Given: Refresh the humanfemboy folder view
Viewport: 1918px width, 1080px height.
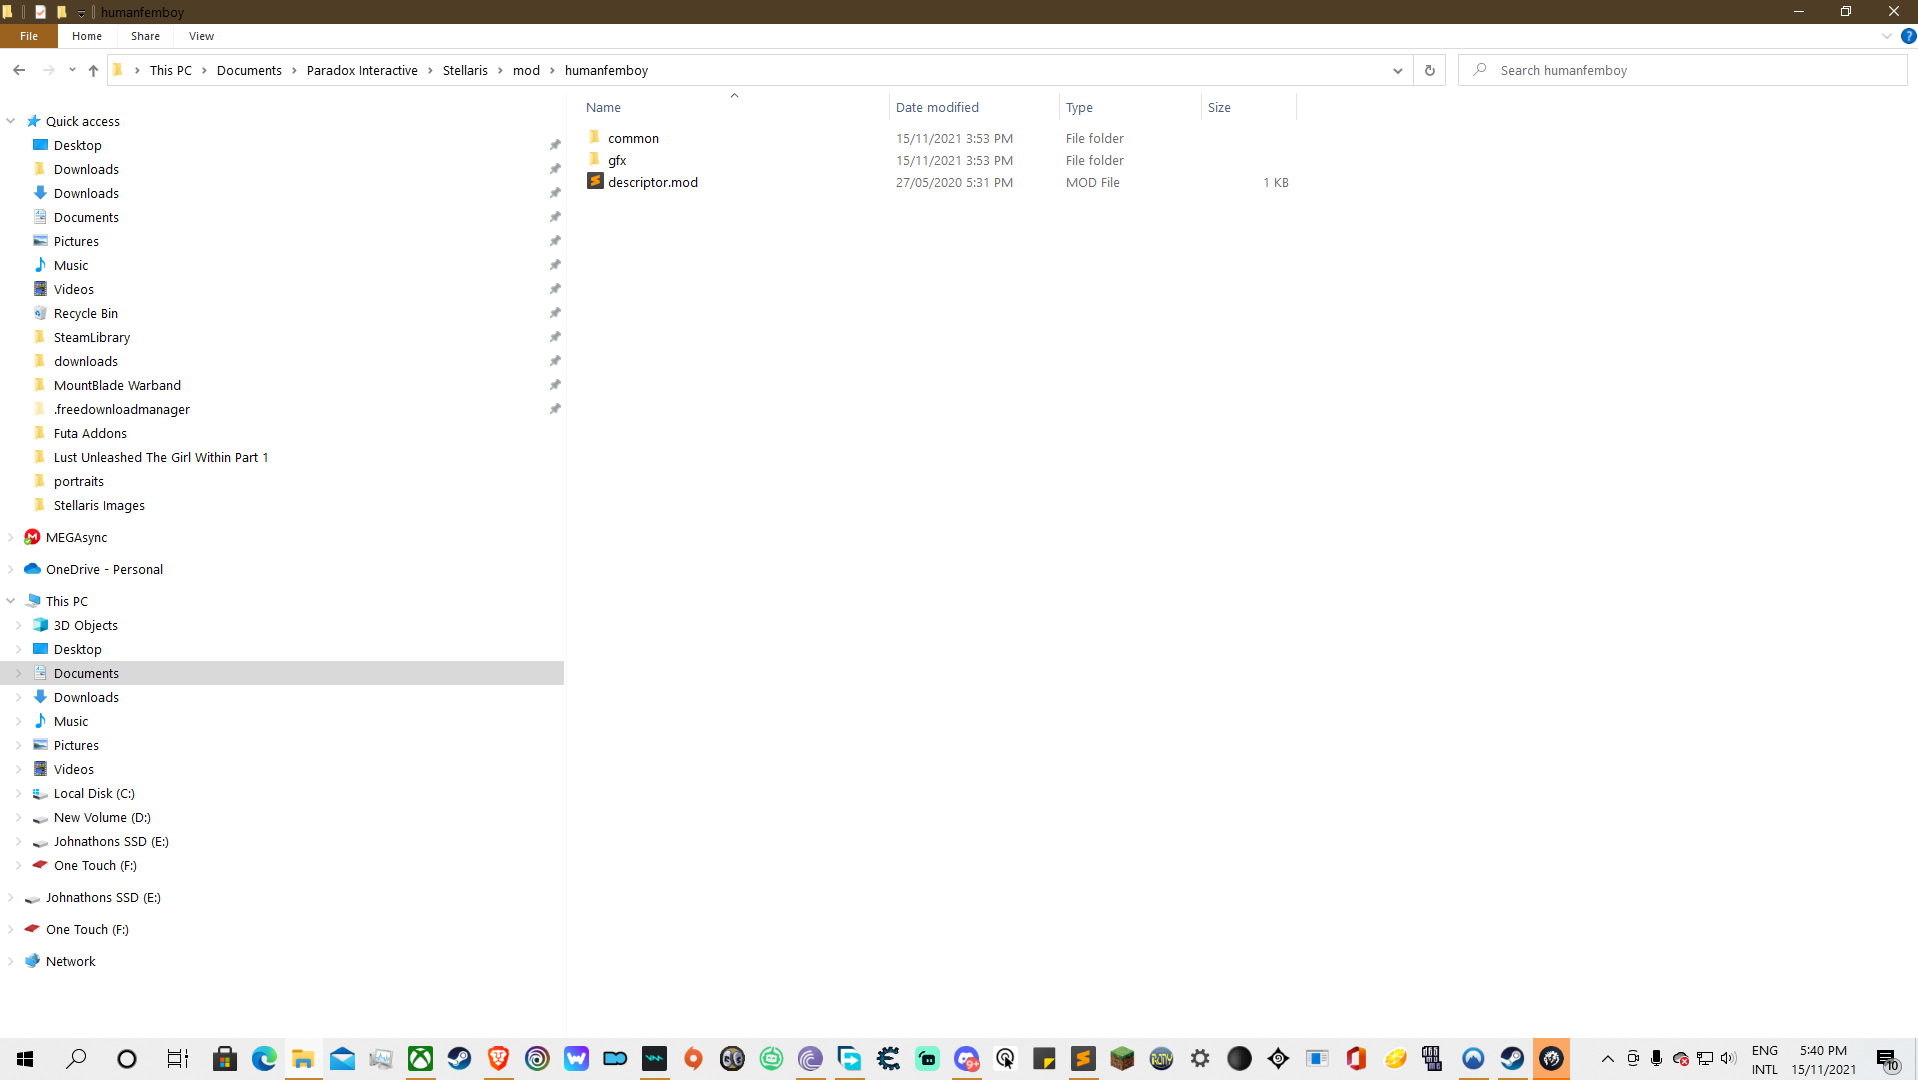Looking at the screenshot, I should (1429, 70).
